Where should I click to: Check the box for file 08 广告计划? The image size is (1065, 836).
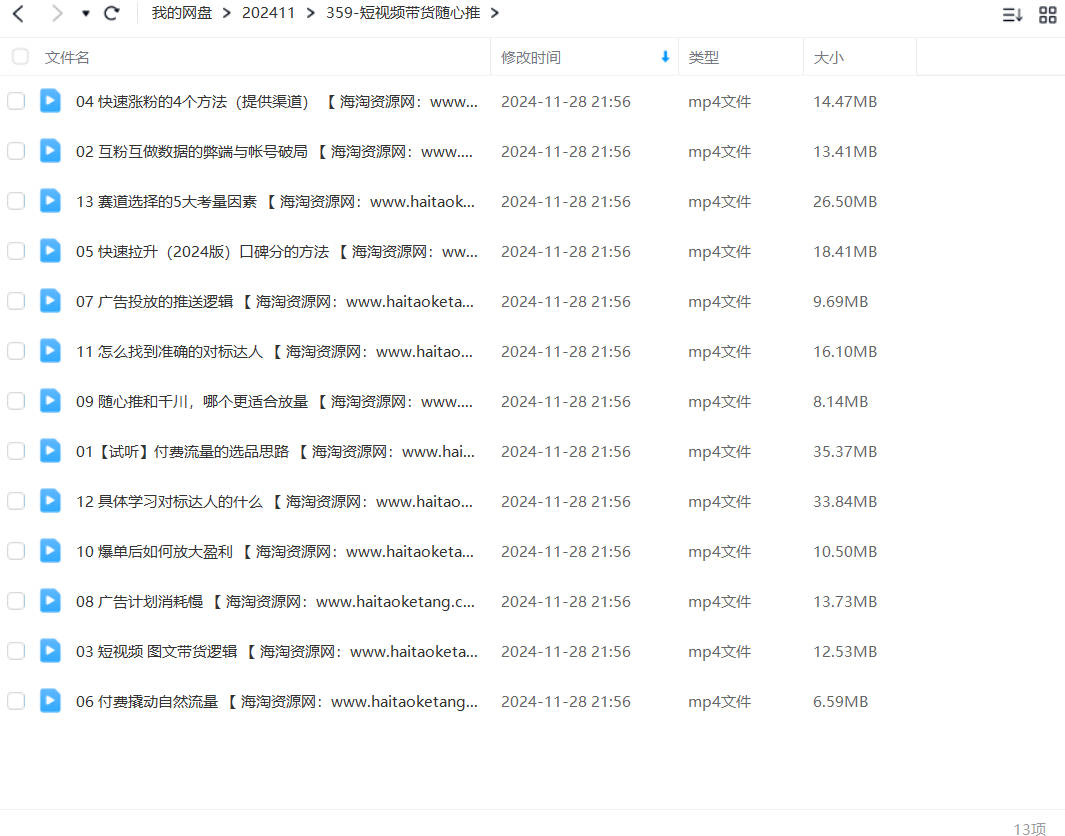(16, 601)
